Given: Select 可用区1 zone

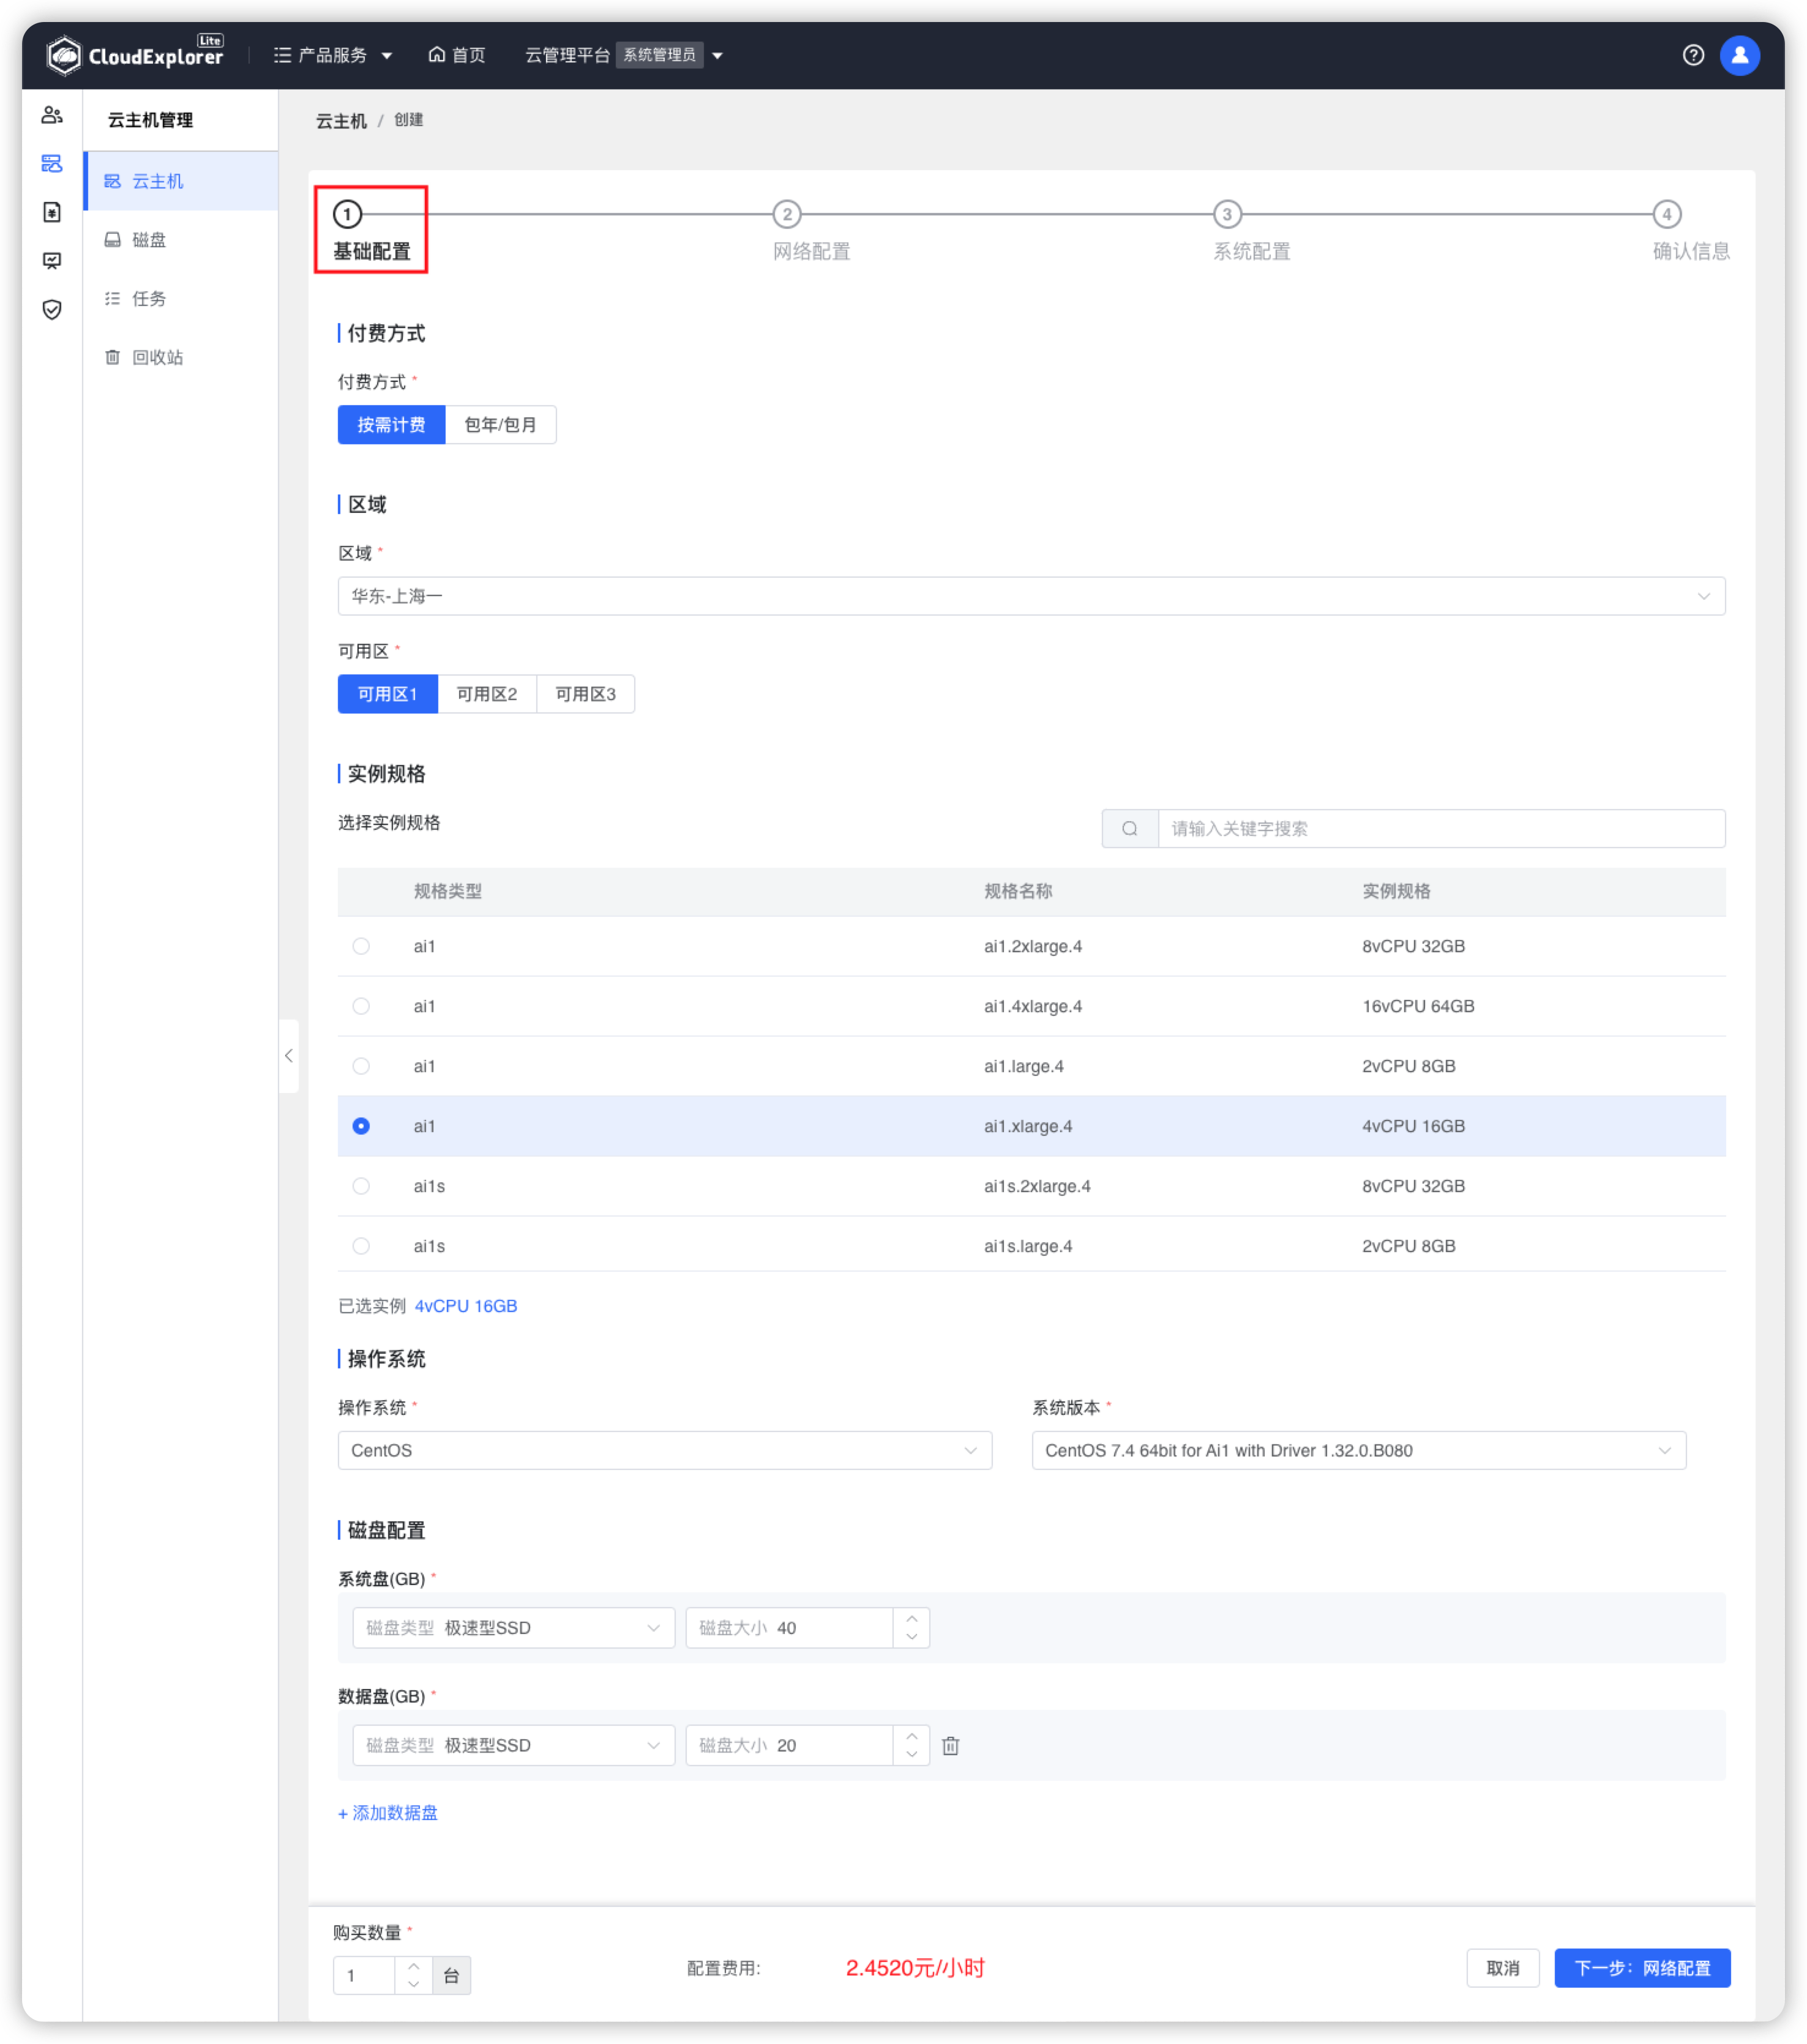Looking at the screenshot, I should [x=388, y=694].
